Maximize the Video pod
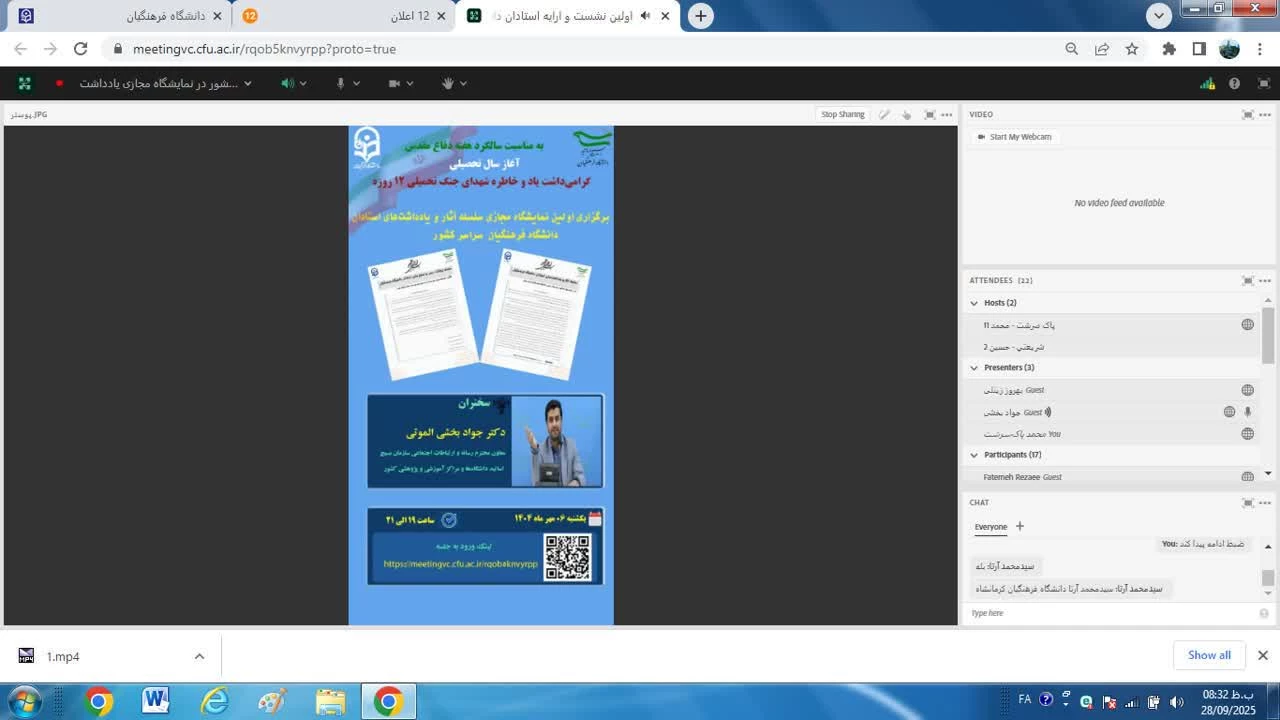Image resolution: width=1280 pixels, height=720 pixels. [x=1247, y=115]
